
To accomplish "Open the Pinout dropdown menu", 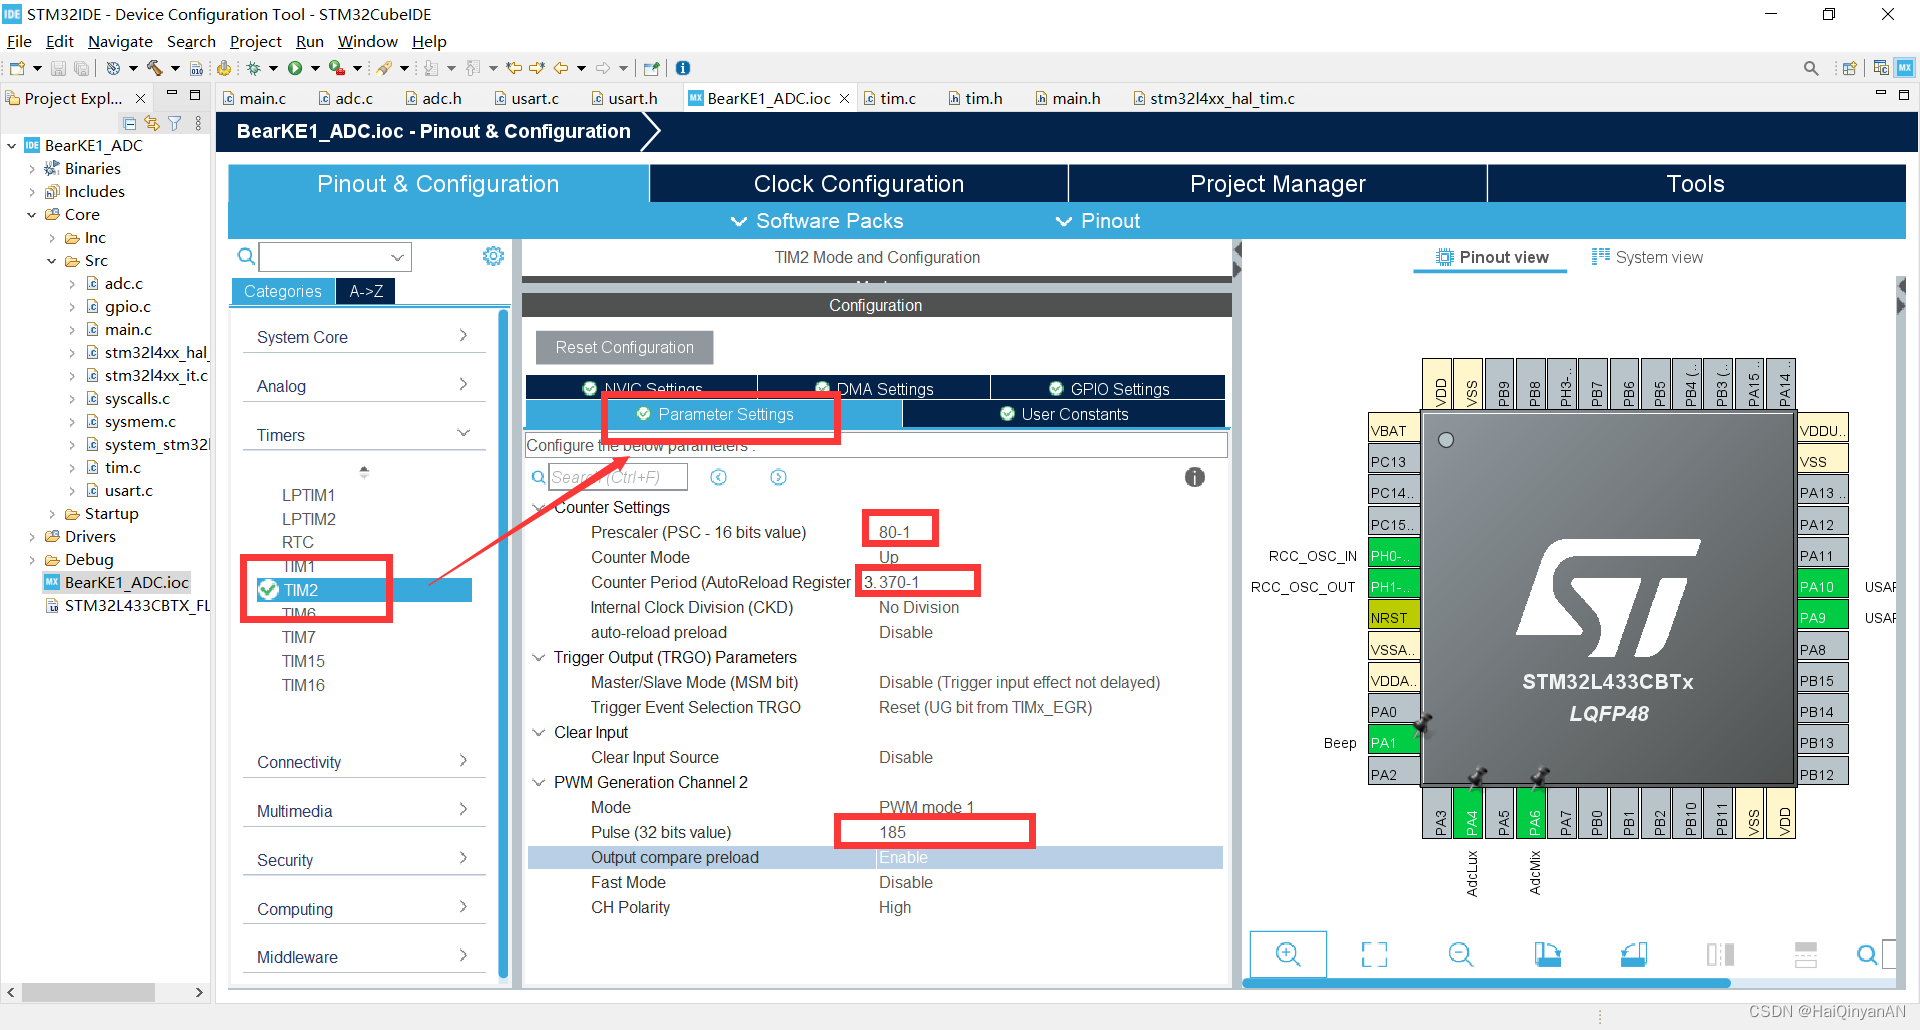I will tap(1098, 221).
